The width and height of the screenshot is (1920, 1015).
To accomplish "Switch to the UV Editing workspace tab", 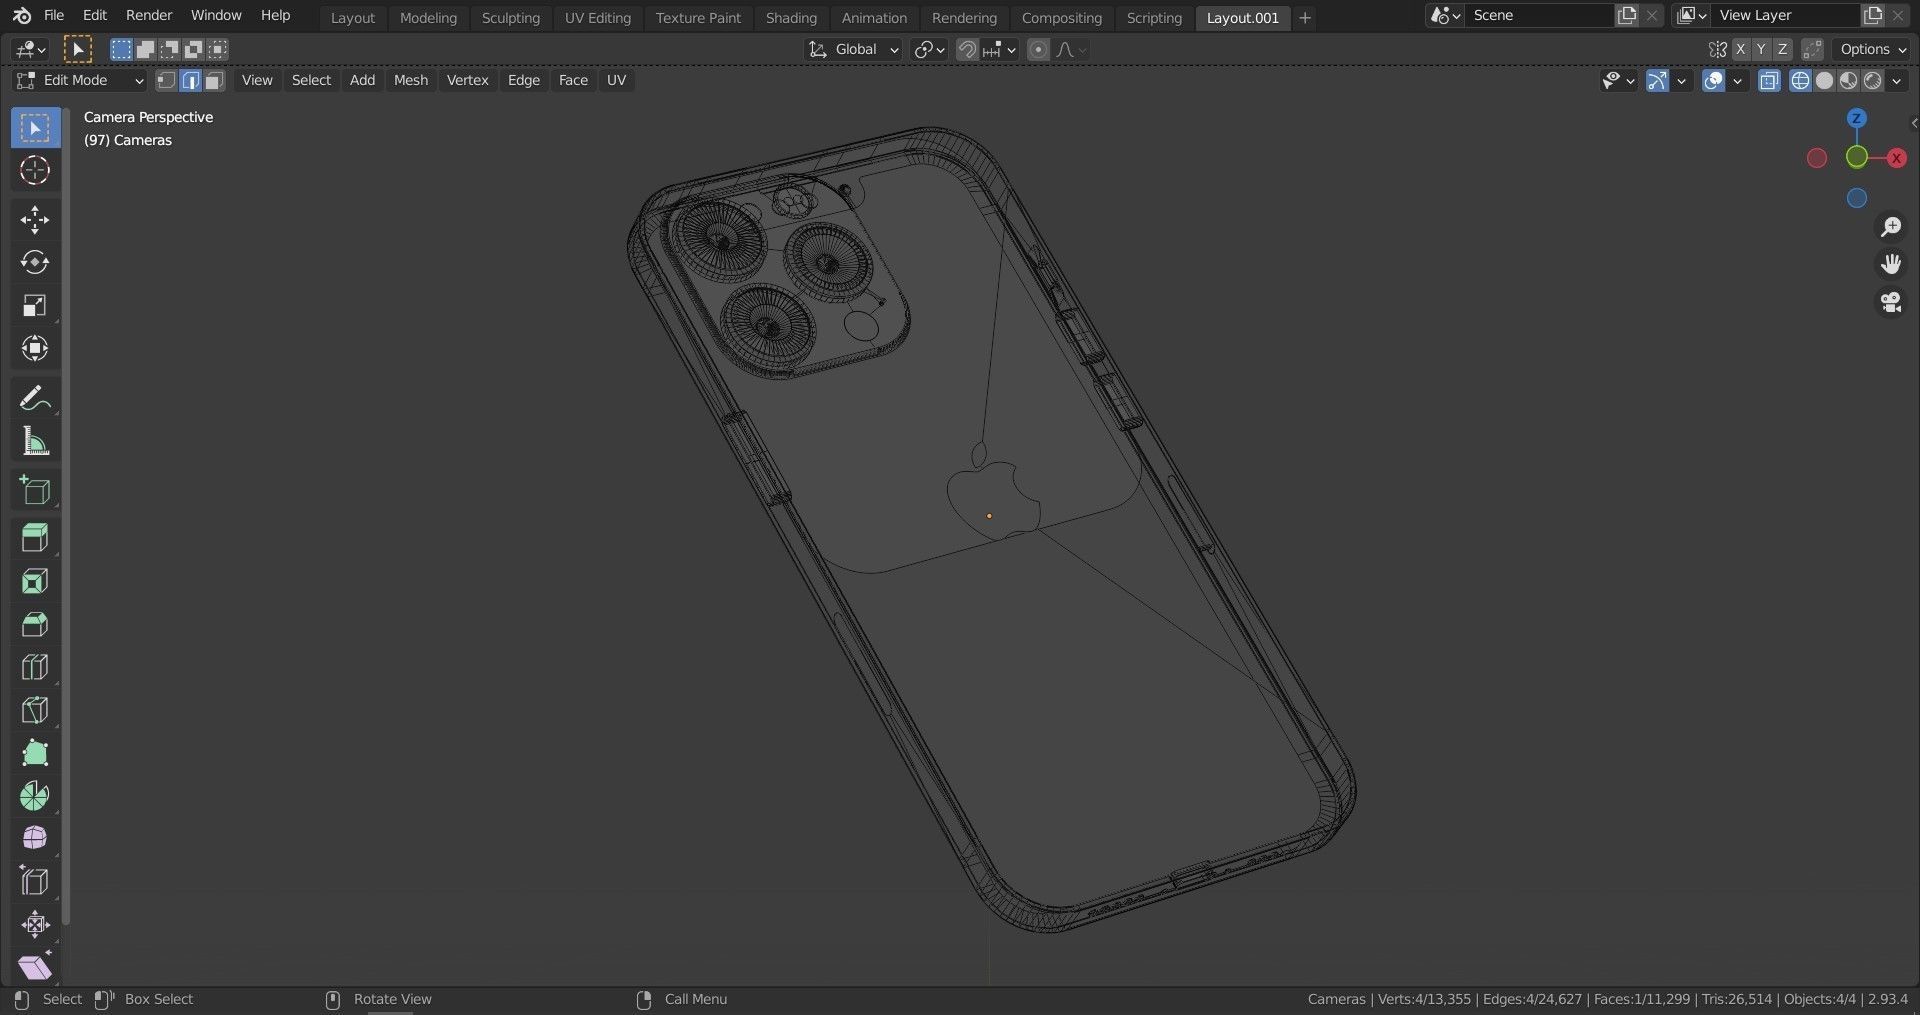I will pos(597,18).
